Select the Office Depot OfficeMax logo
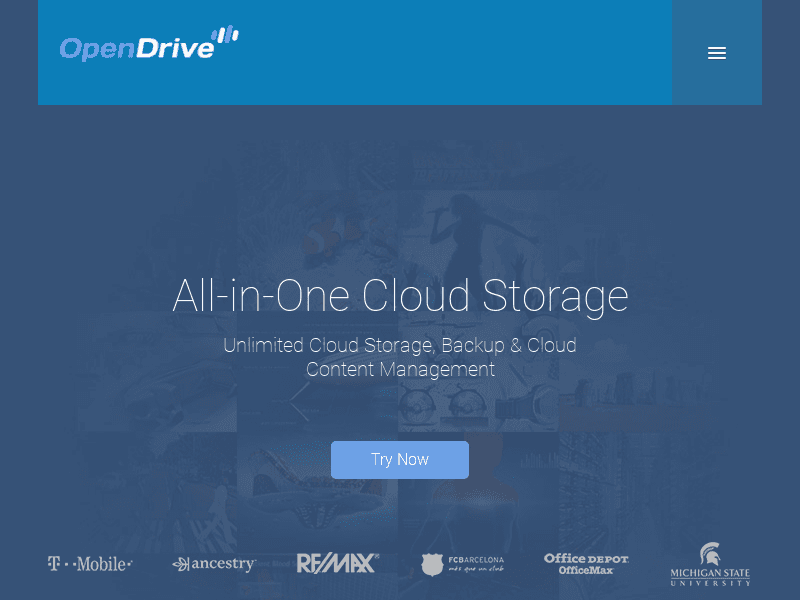 pos(586,563)
